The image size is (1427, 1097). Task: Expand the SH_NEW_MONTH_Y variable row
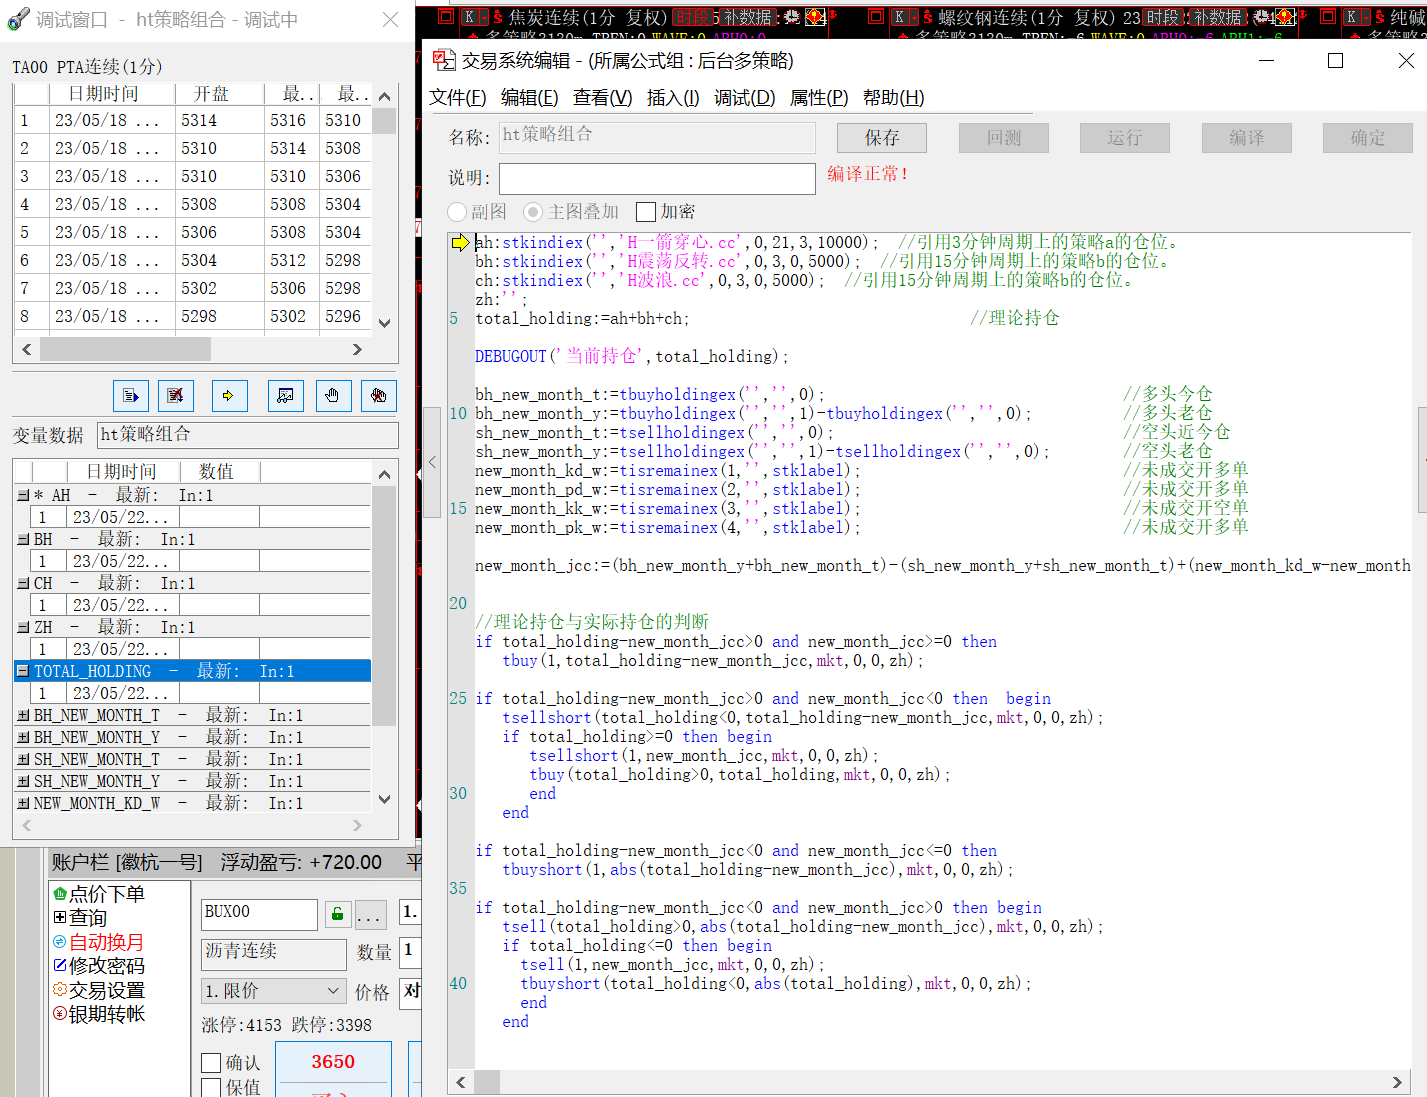point(23,781)
